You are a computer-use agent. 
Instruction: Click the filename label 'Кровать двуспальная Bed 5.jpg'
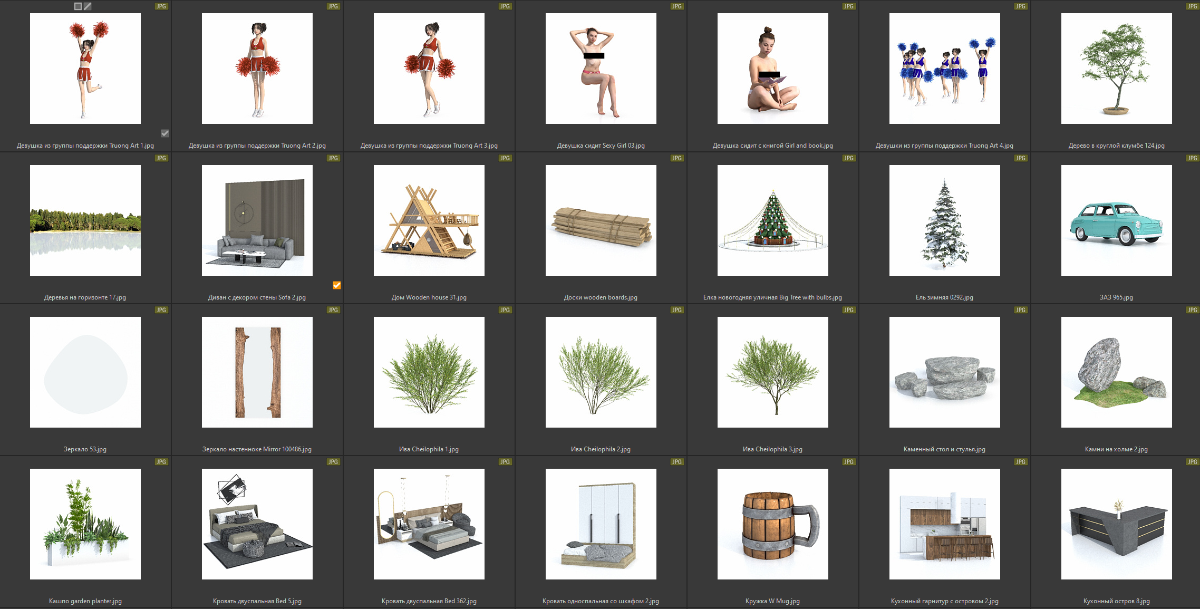click(x=257, y=601)
